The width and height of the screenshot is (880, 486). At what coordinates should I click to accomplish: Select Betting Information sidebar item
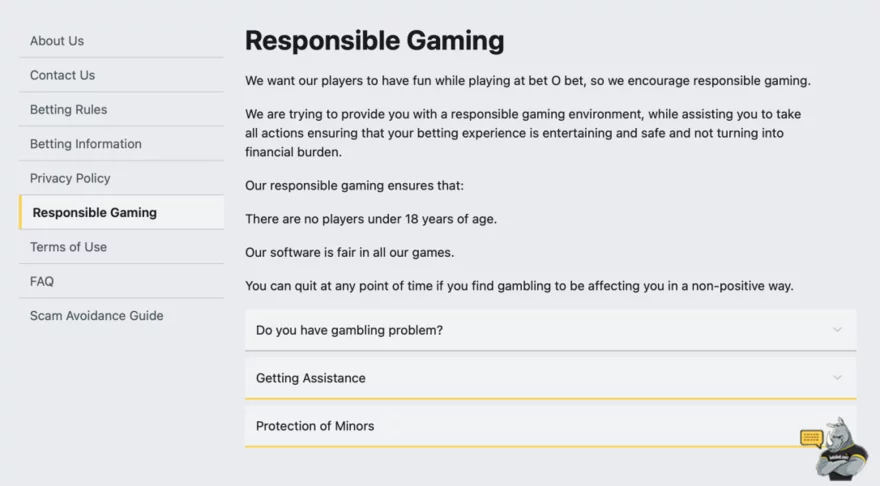(x=86, y=144)
